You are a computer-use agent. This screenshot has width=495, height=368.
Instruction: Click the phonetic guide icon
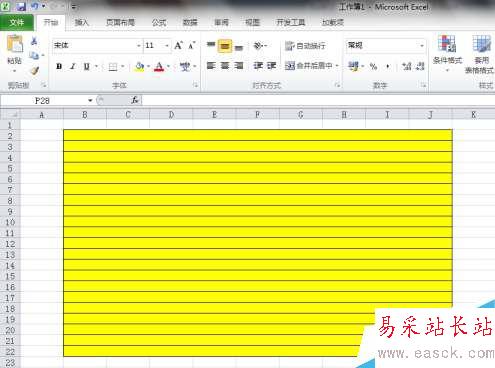(x=184, y=67)
